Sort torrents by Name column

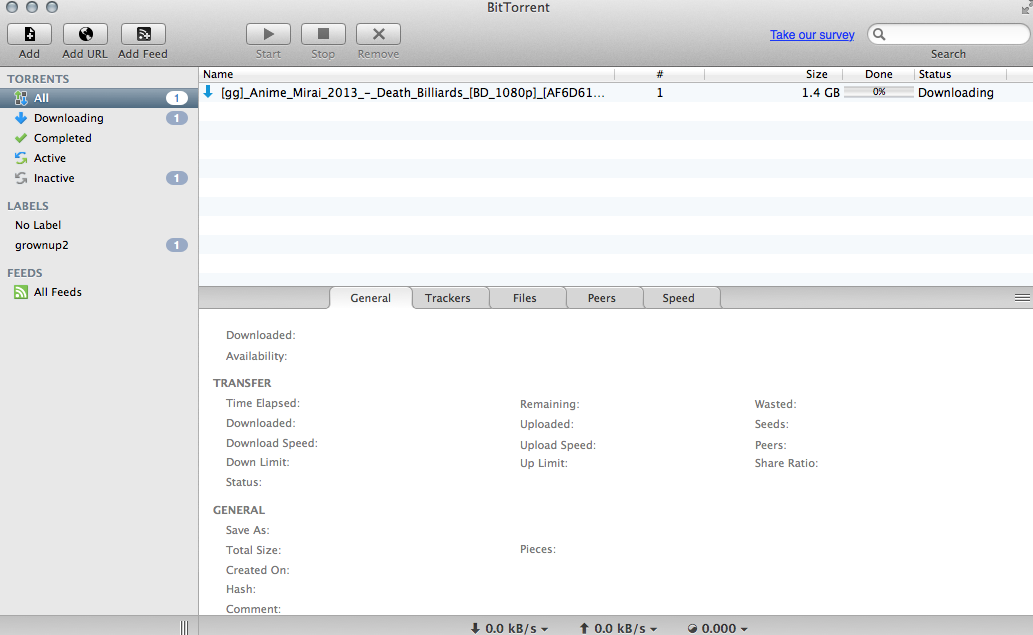406,74
